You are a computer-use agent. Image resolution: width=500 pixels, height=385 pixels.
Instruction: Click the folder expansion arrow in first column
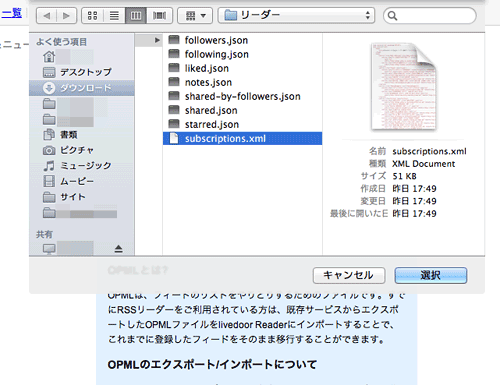click(157, 40)
